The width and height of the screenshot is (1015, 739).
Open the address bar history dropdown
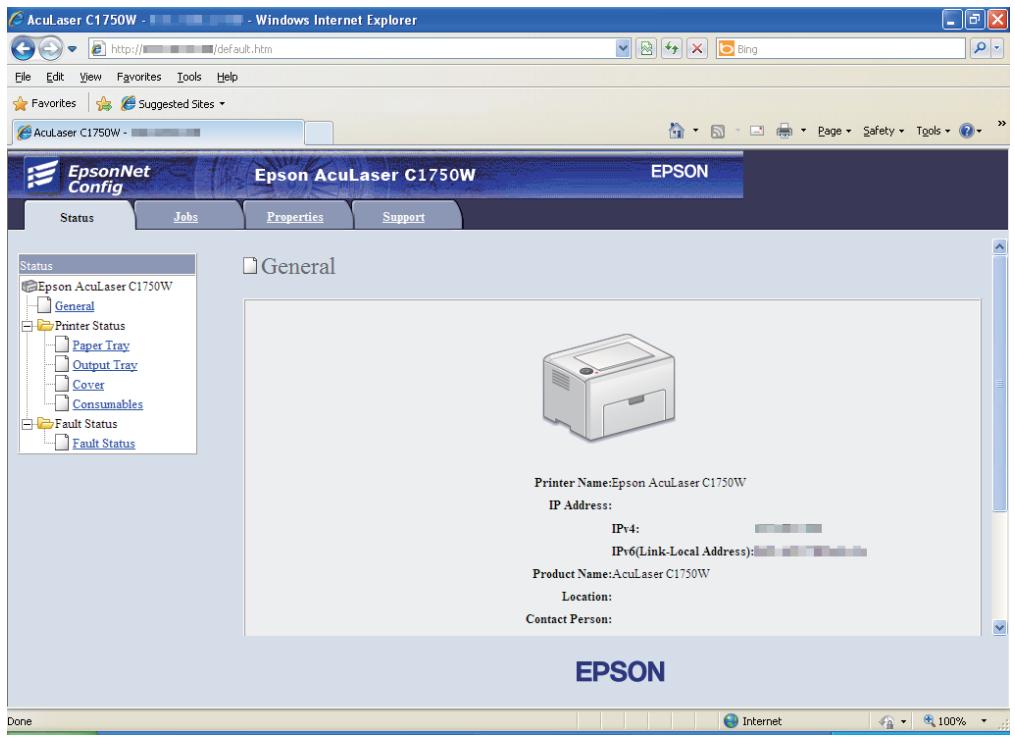pos(623,49)
